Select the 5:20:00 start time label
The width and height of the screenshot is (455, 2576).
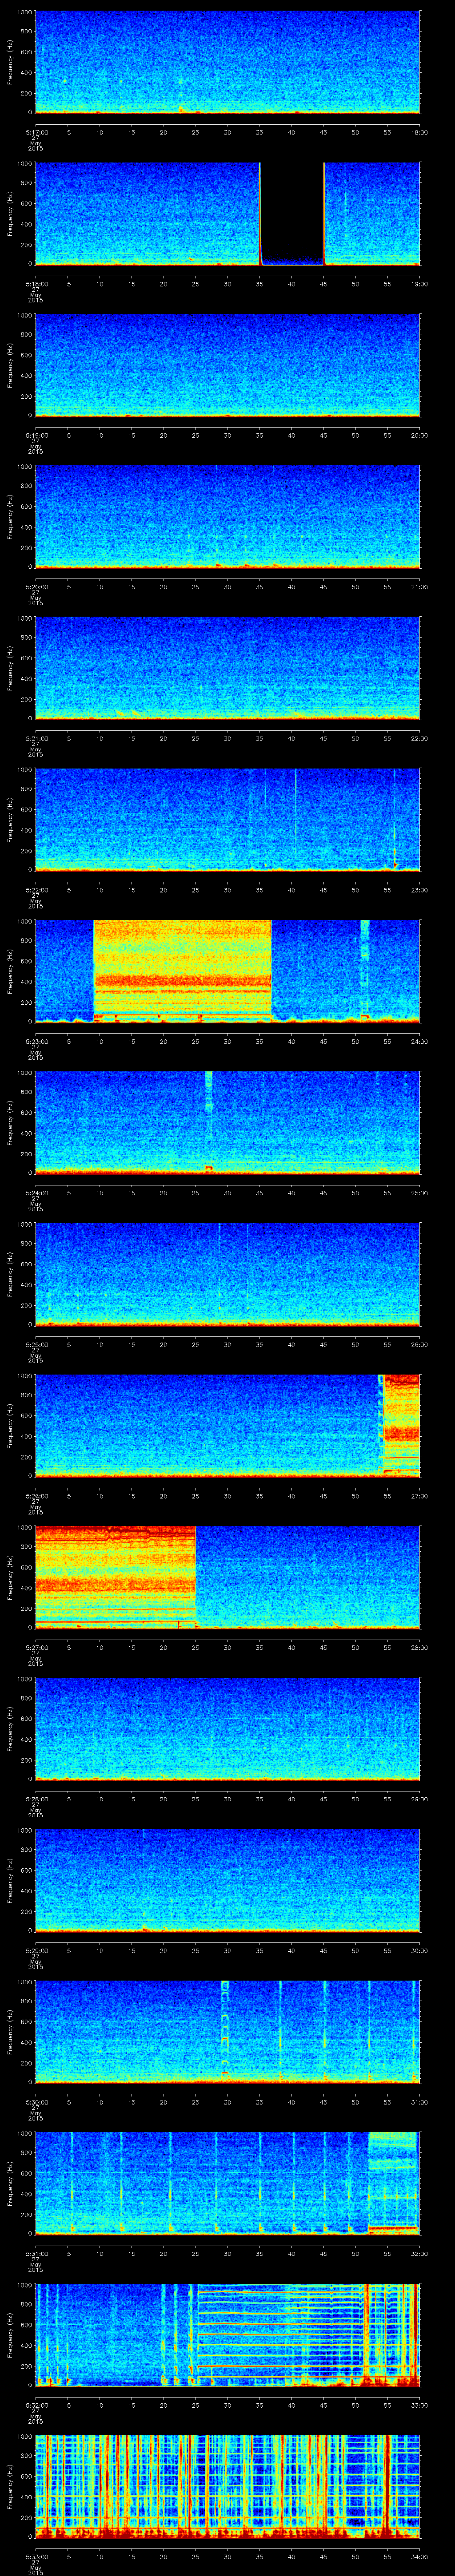[x=37, y=587]
